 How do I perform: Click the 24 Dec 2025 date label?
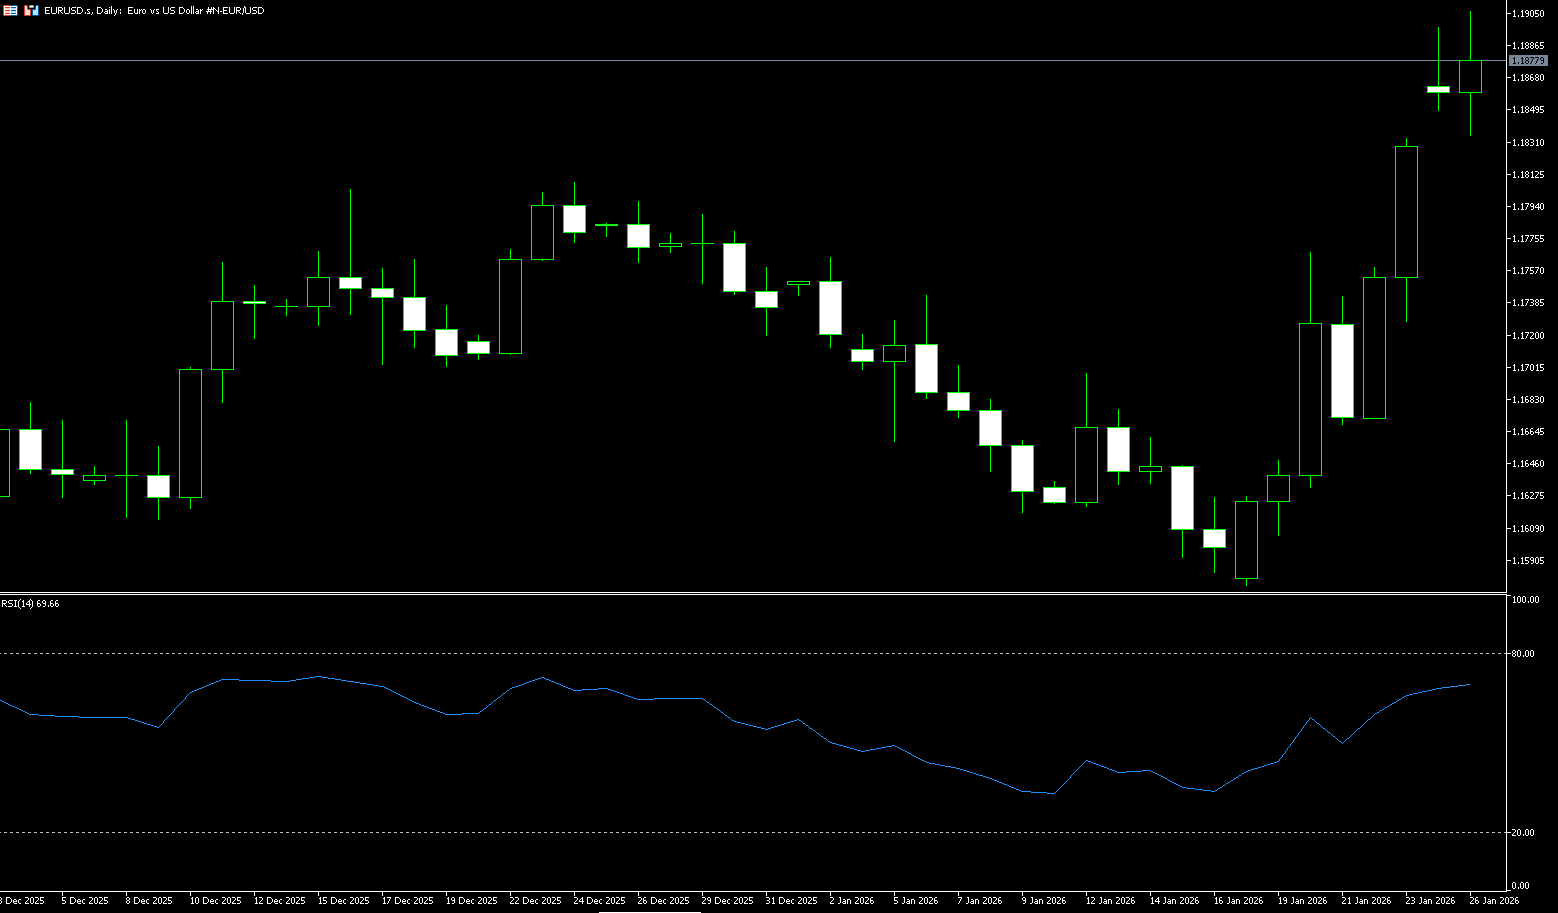pyautogui.click(x=599, y=901)
